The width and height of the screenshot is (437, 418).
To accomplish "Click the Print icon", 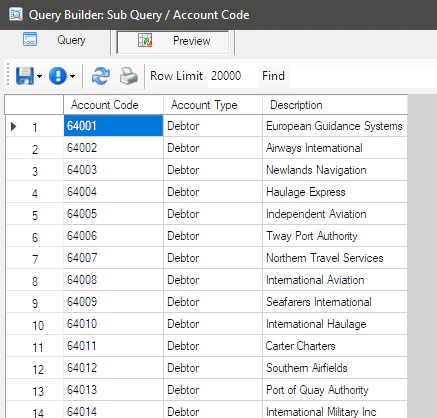I will (129, 76).
